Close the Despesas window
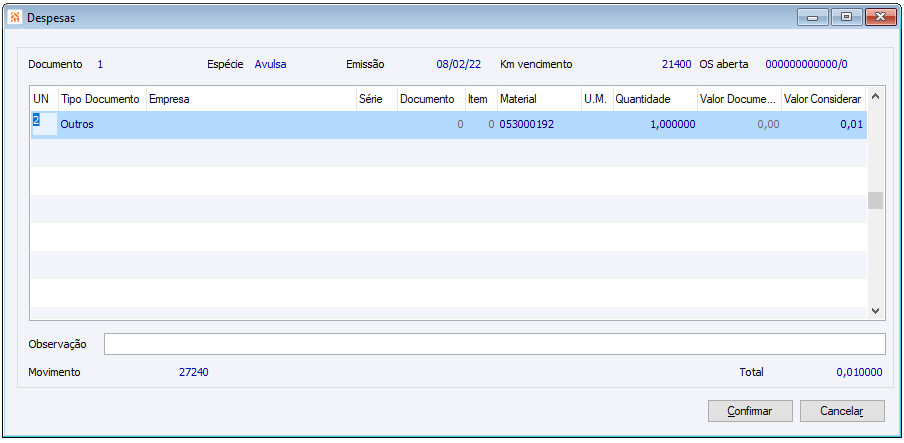Image resolution: width=904 pixels, height=443 pixels. pos(880,17)
